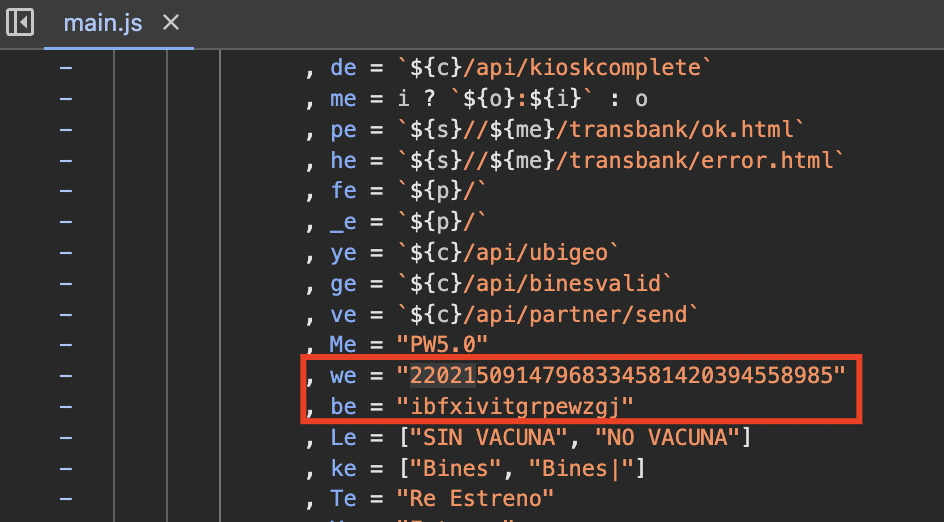This screenshot has width=944, height=522.
Task: Click the '_e' variable assignment line
Action: click(x=396, y=222)
